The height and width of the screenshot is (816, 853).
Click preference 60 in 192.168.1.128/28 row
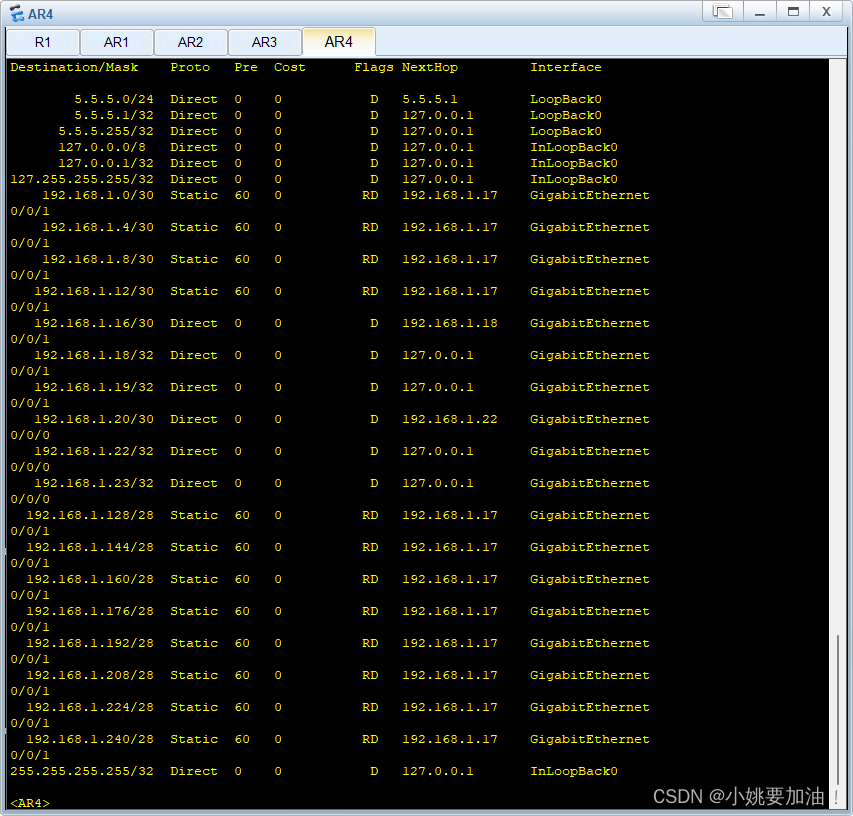pyautogui.click(x=242, y=515)
